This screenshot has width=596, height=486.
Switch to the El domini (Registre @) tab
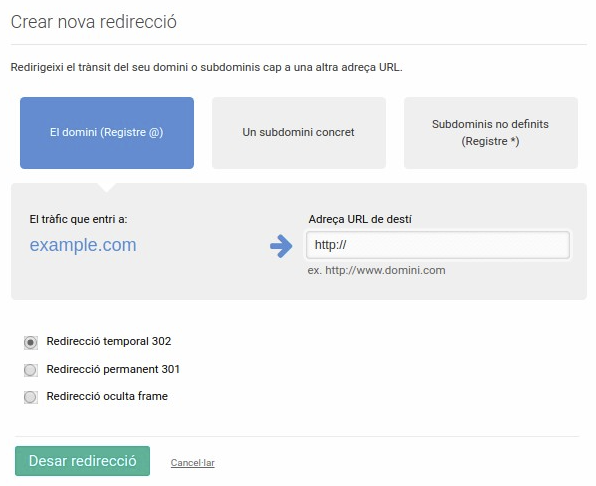click(107, 133)
